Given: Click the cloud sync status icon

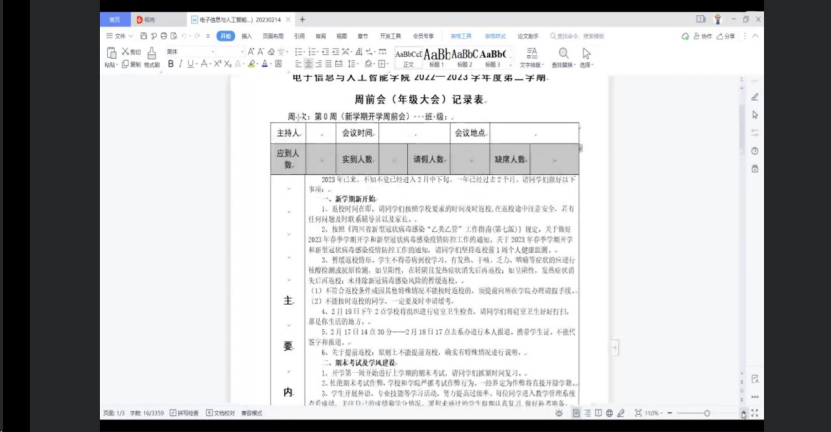Looking at the screenshot, I should [685, 36].
